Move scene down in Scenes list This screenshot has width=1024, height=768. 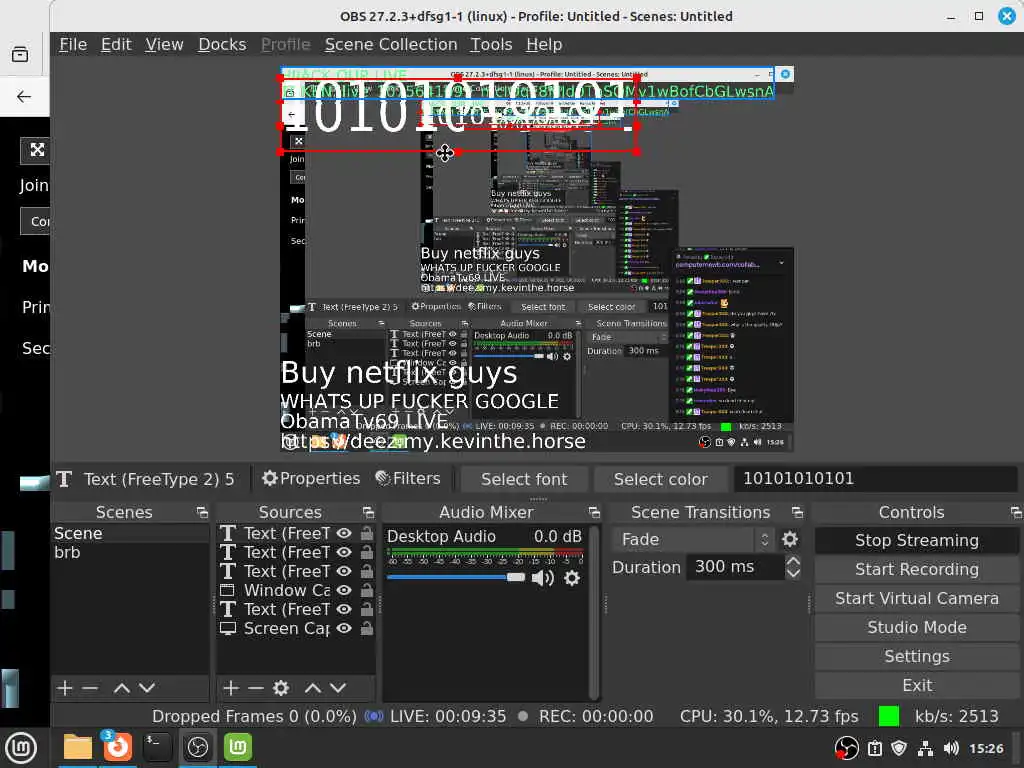tap(147, 688)
